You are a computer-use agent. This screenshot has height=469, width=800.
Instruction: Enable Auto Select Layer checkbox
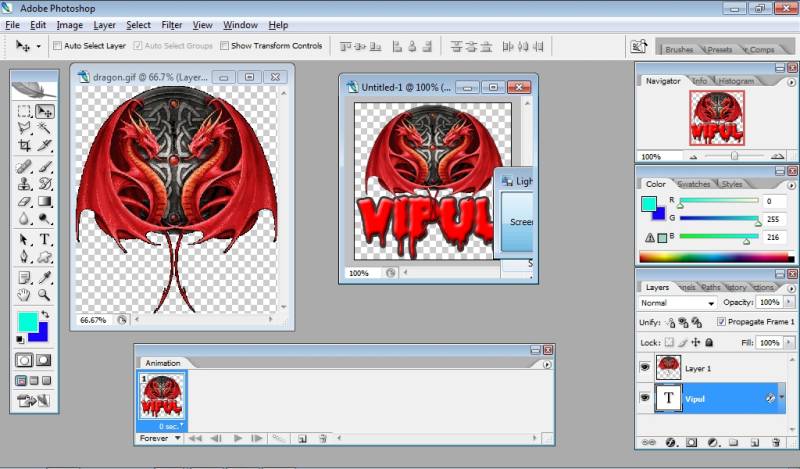pos(58,45)
